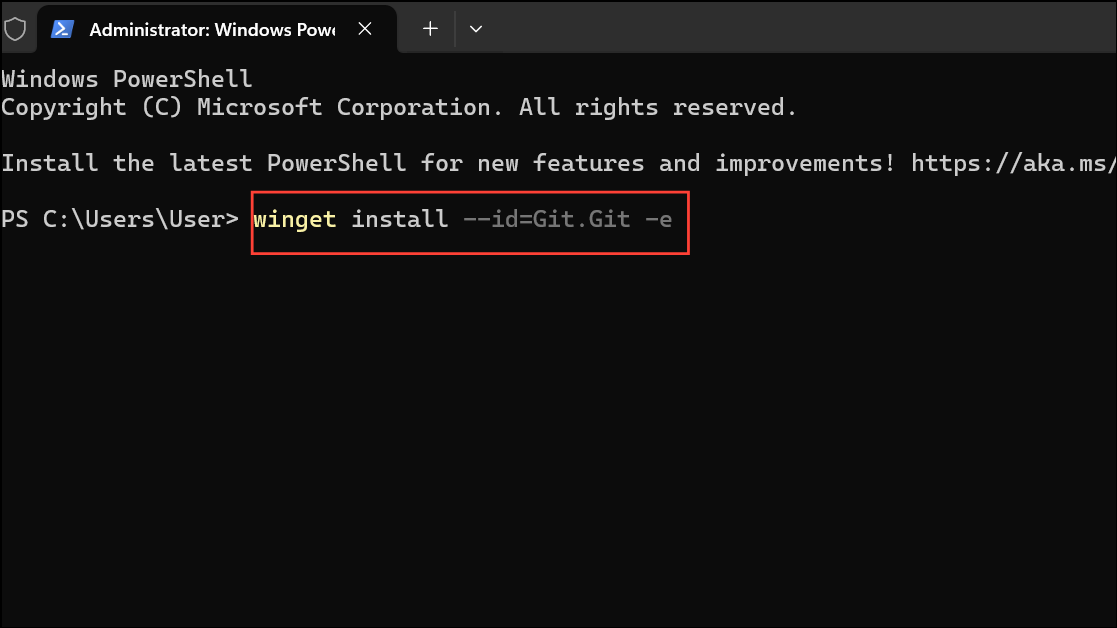Click the Microsoft Corporation text
The image size is (1117, 628).
click(x=343, y=107)
